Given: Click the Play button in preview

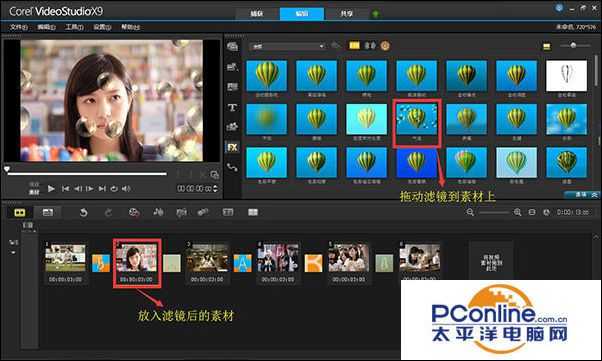Looking at the screenshot, I should [51, 189].
